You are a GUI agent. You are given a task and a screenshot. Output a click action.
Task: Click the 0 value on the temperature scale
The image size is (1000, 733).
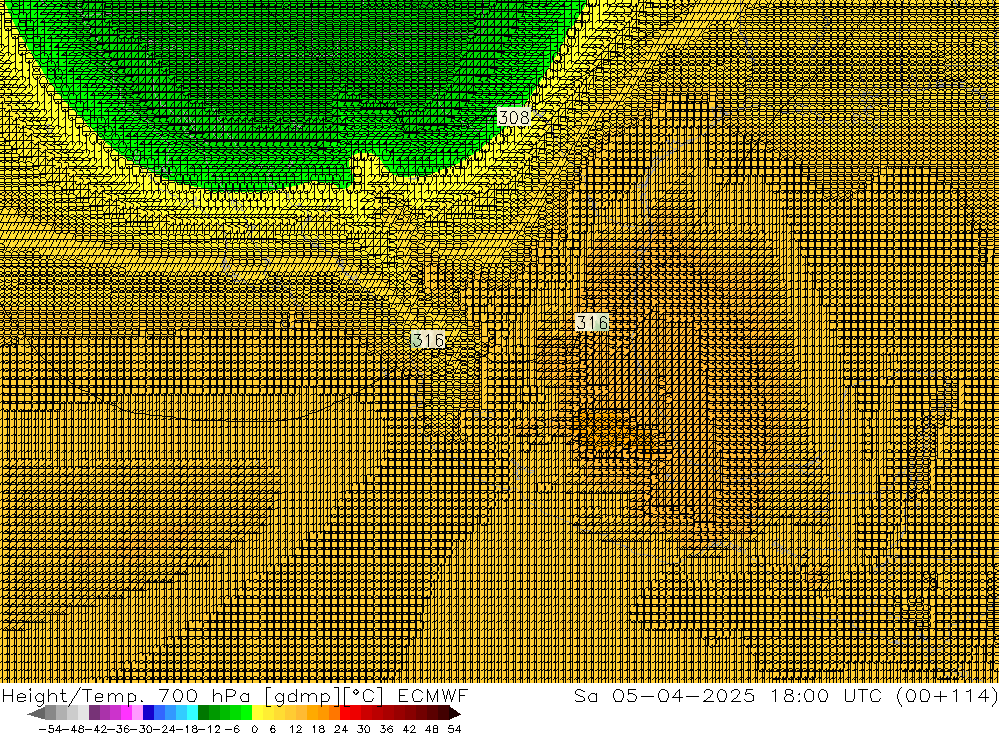254,729
